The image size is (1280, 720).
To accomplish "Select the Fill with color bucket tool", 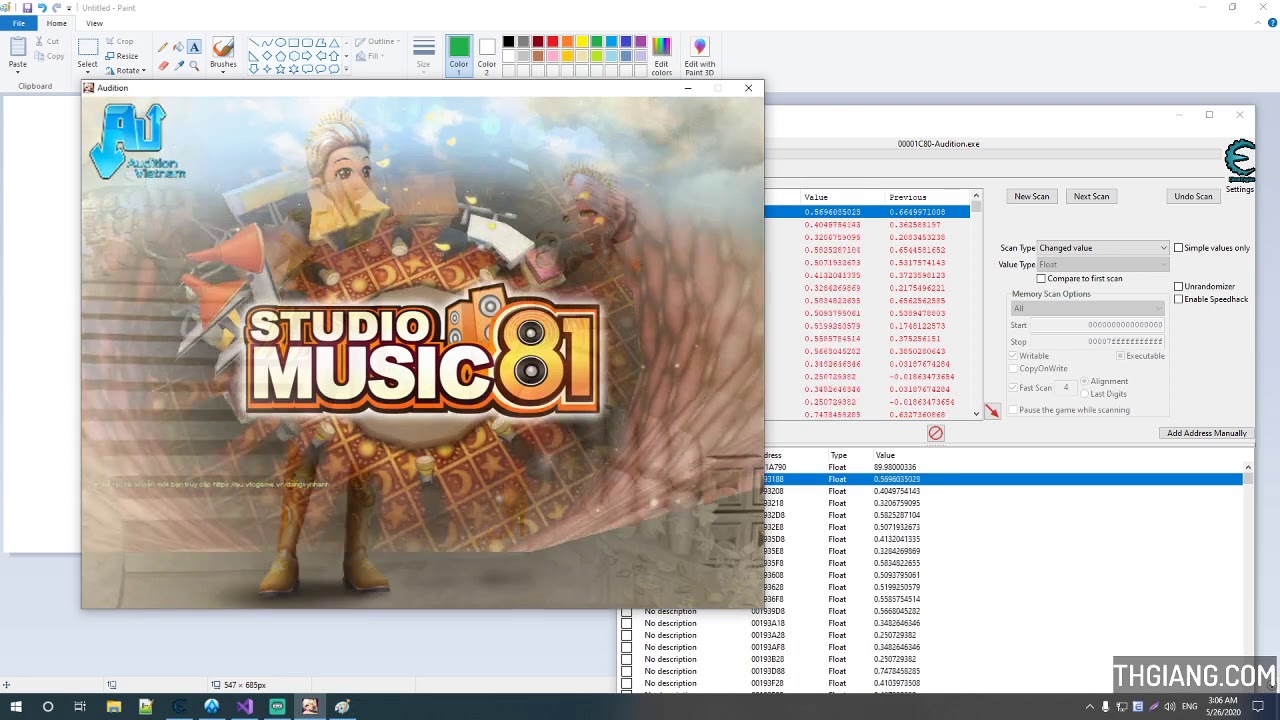I will point(178,47).
